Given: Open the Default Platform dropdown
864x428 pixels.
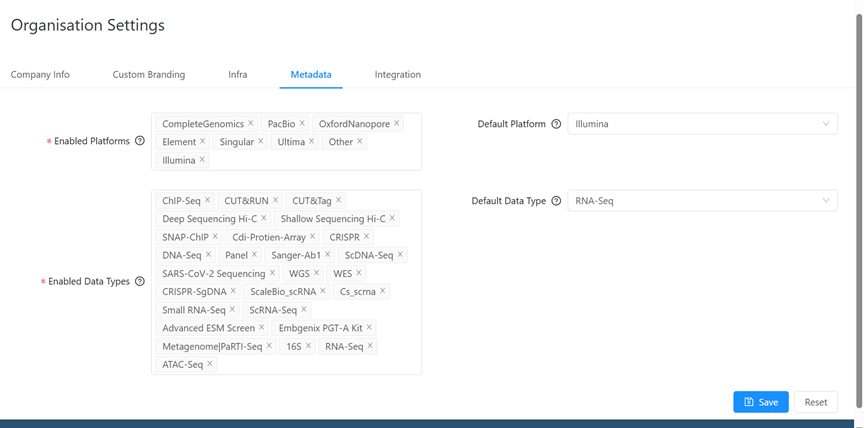Looking at the screenshot, I should [702, 125].
